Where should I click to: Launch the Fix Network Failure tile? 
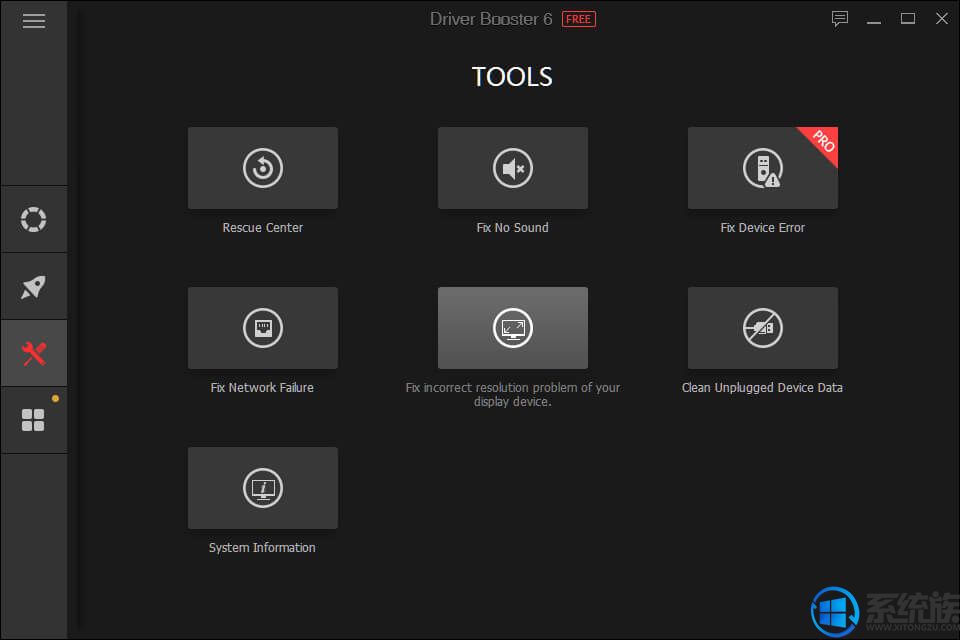[263, 328]
